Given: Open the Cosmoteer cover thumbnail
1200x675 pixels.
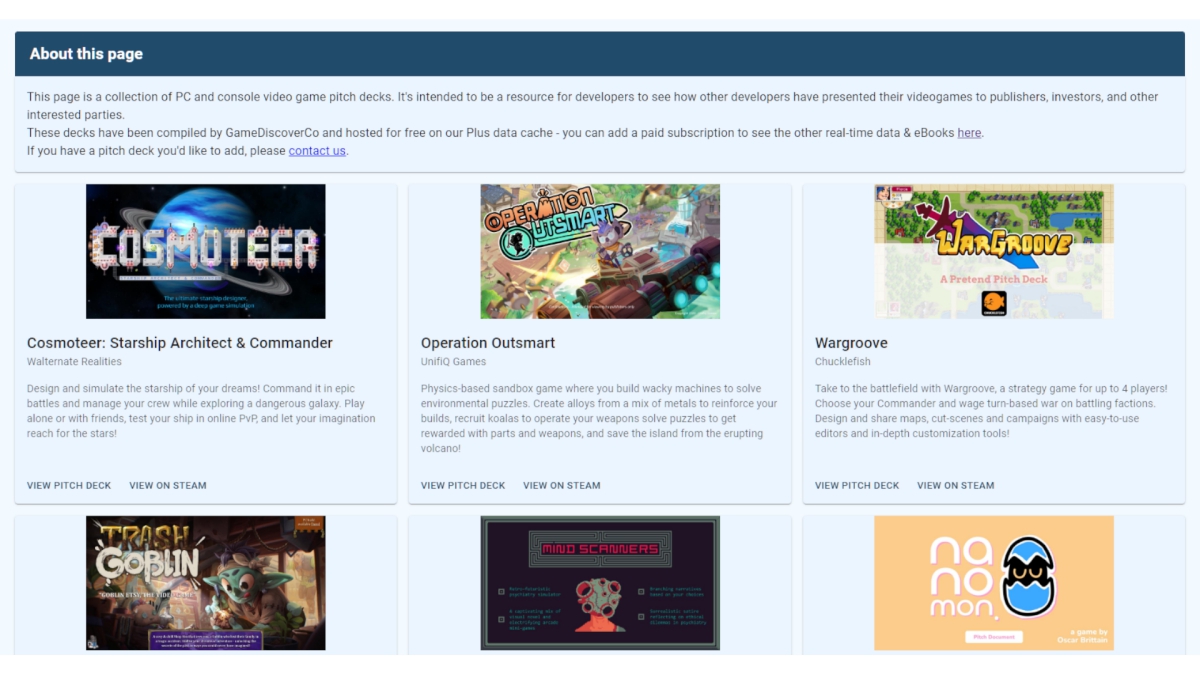Looking at the screenshot, I should [206, 251].
